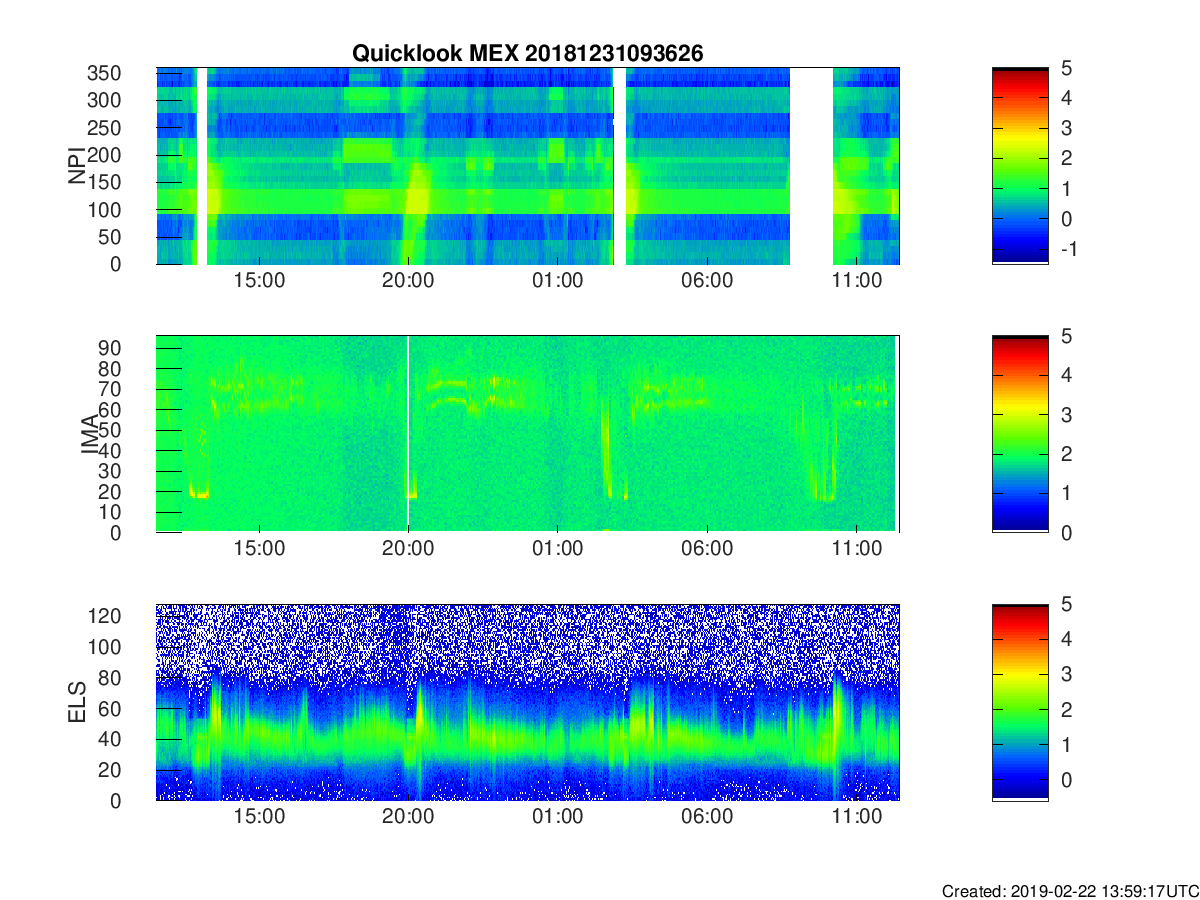Click the 11:00 time tick of ELS plot

pyautogui.click(x=856, y=817)
